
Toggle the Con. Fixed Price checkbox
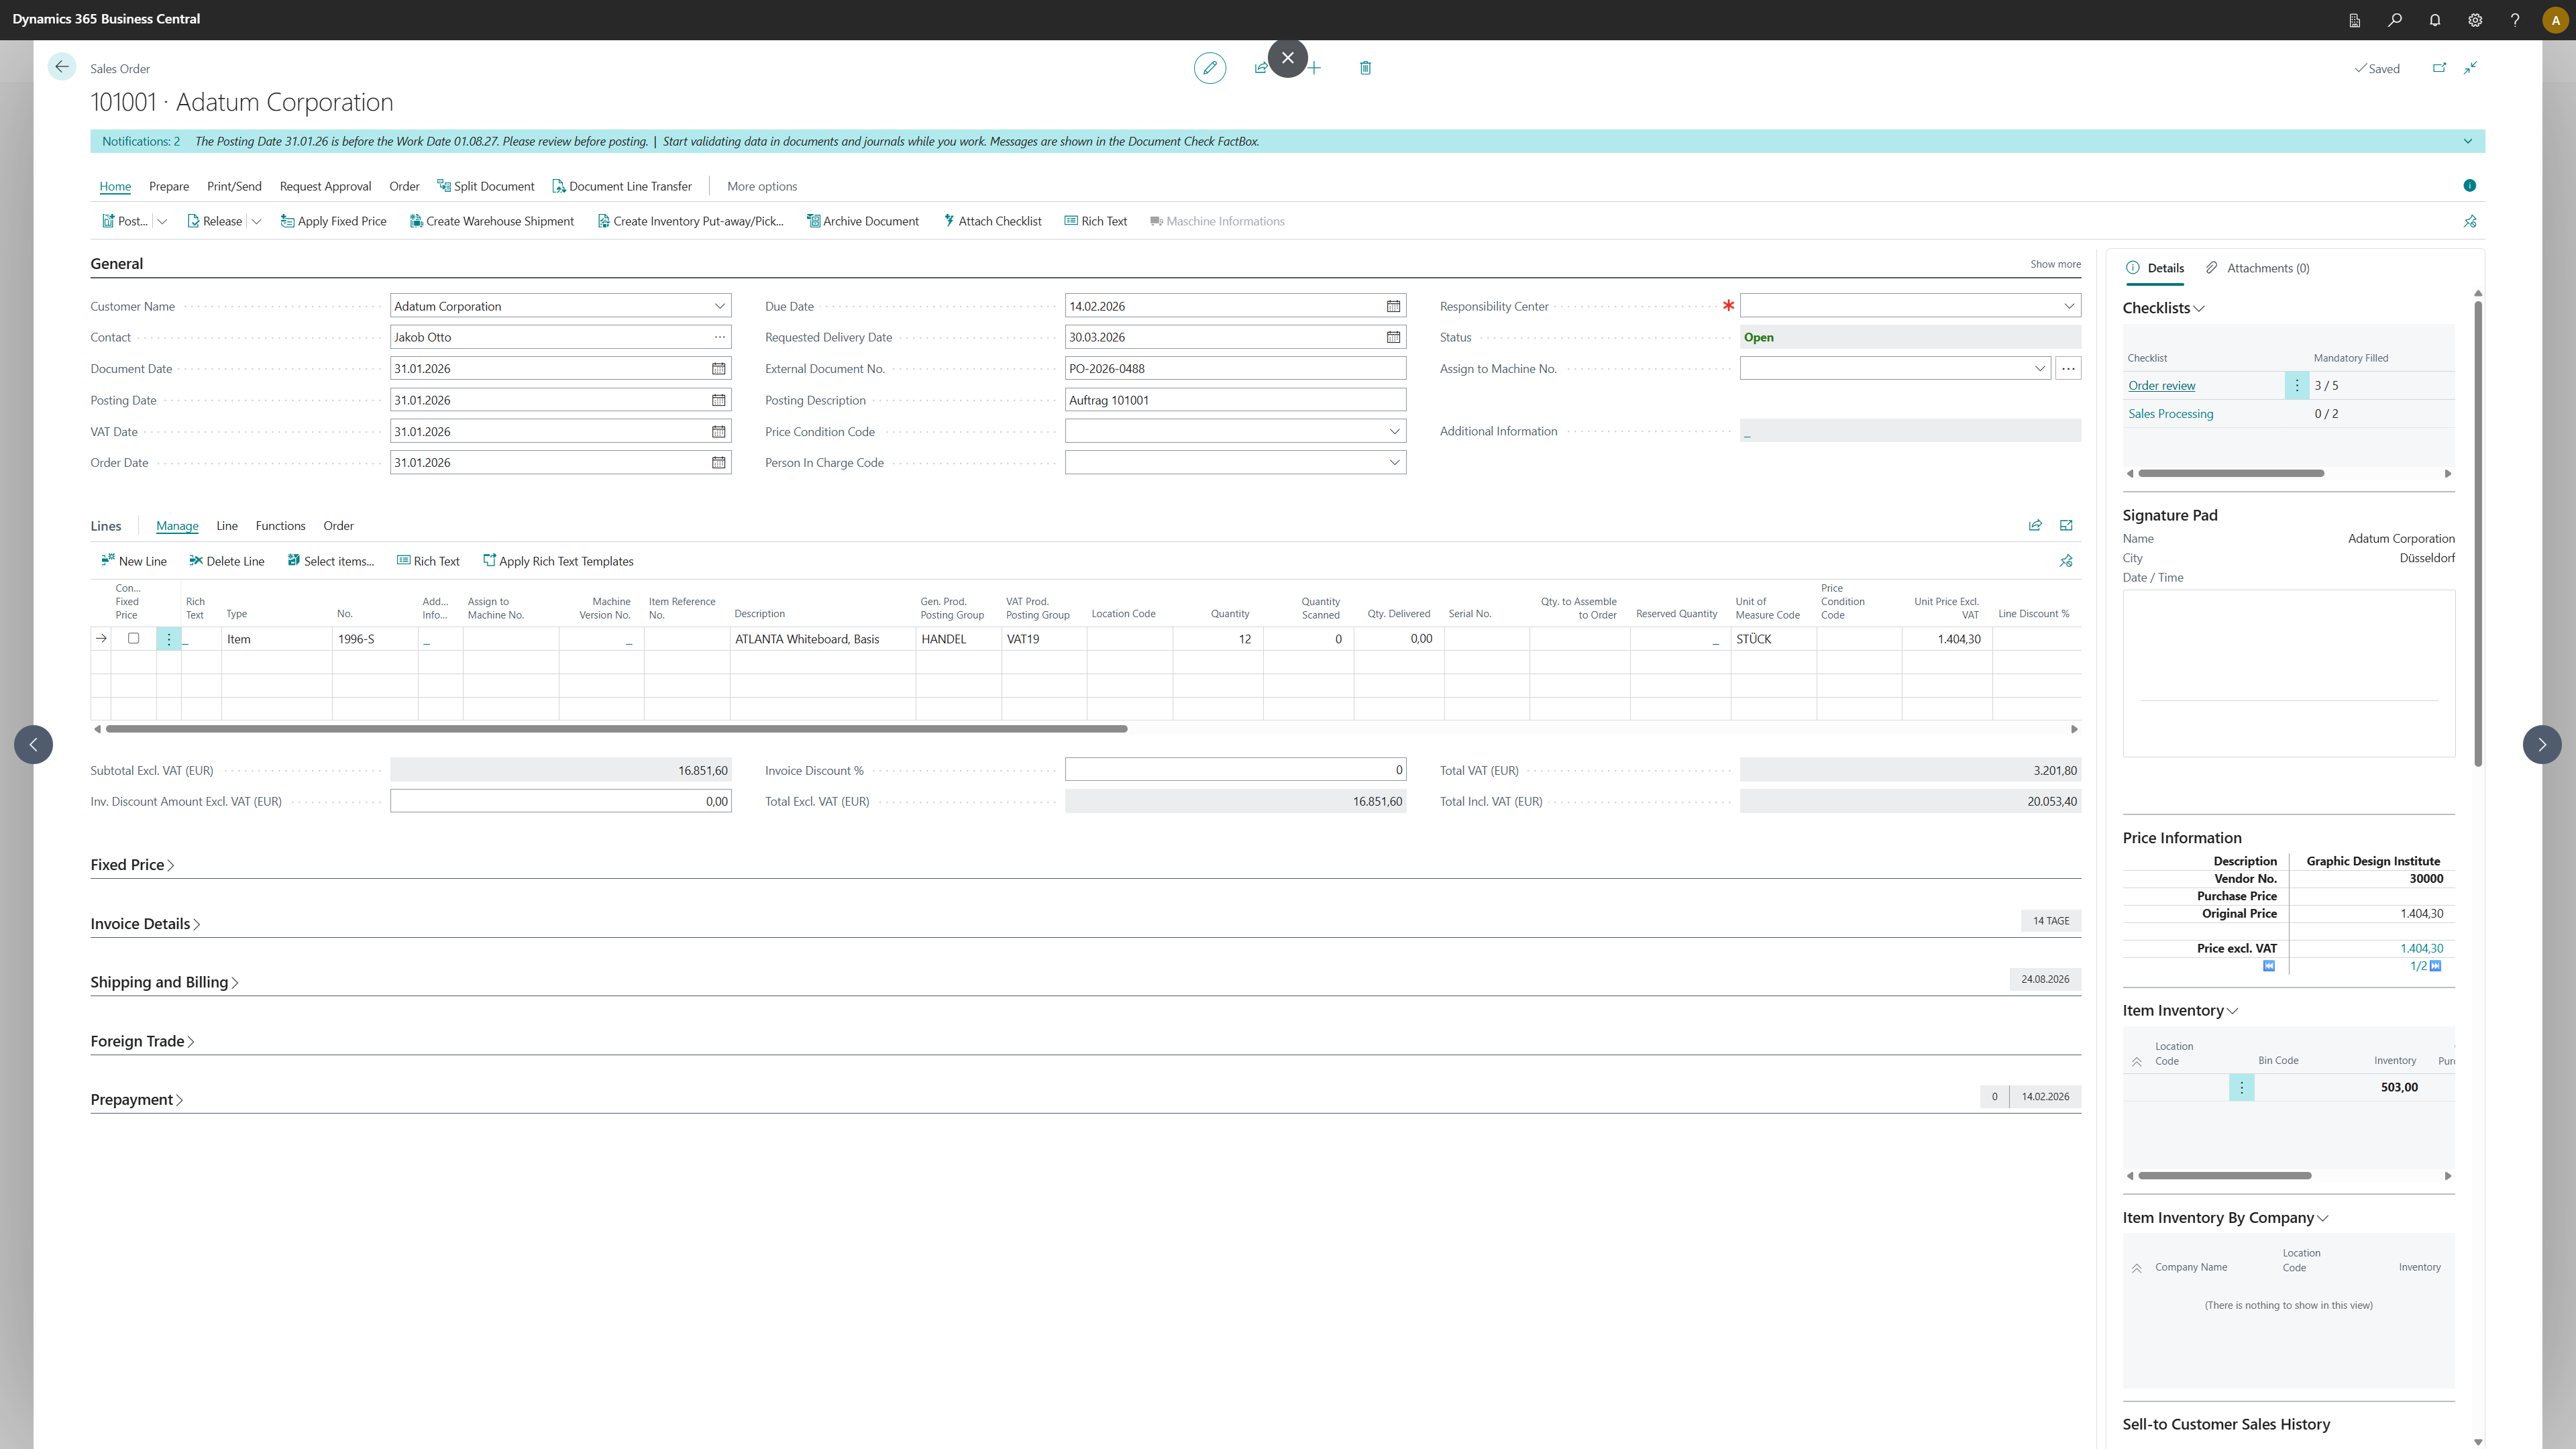(133, 639)
